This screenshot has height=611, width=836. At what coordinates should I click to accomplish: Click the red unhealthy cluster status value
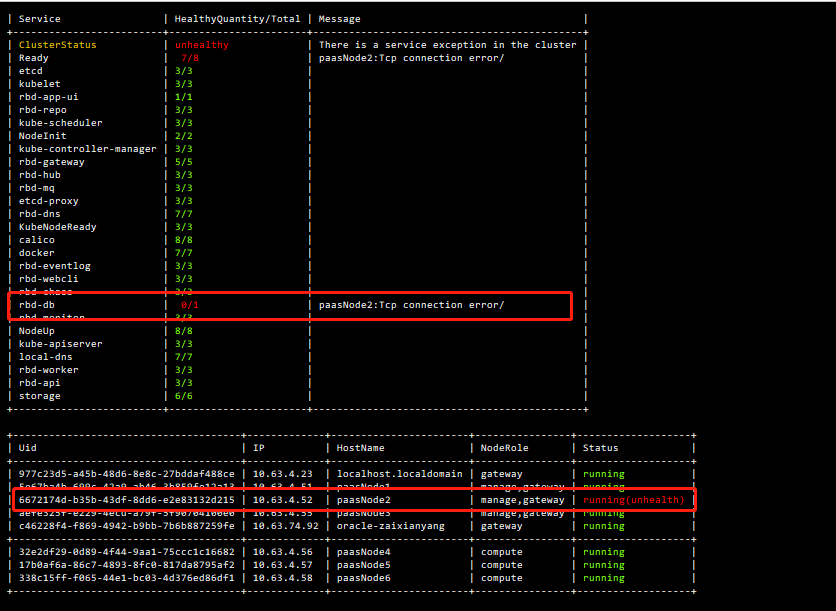(x=202, y=45)
